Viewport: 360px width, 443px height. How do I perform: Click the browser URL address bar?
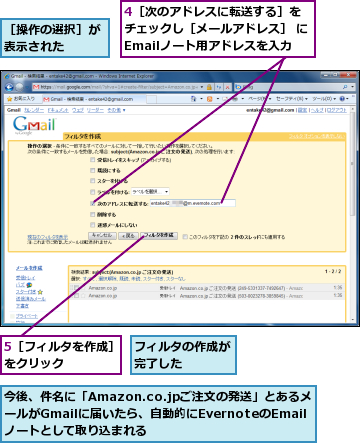pyautogui.click(x=118, y=87)
